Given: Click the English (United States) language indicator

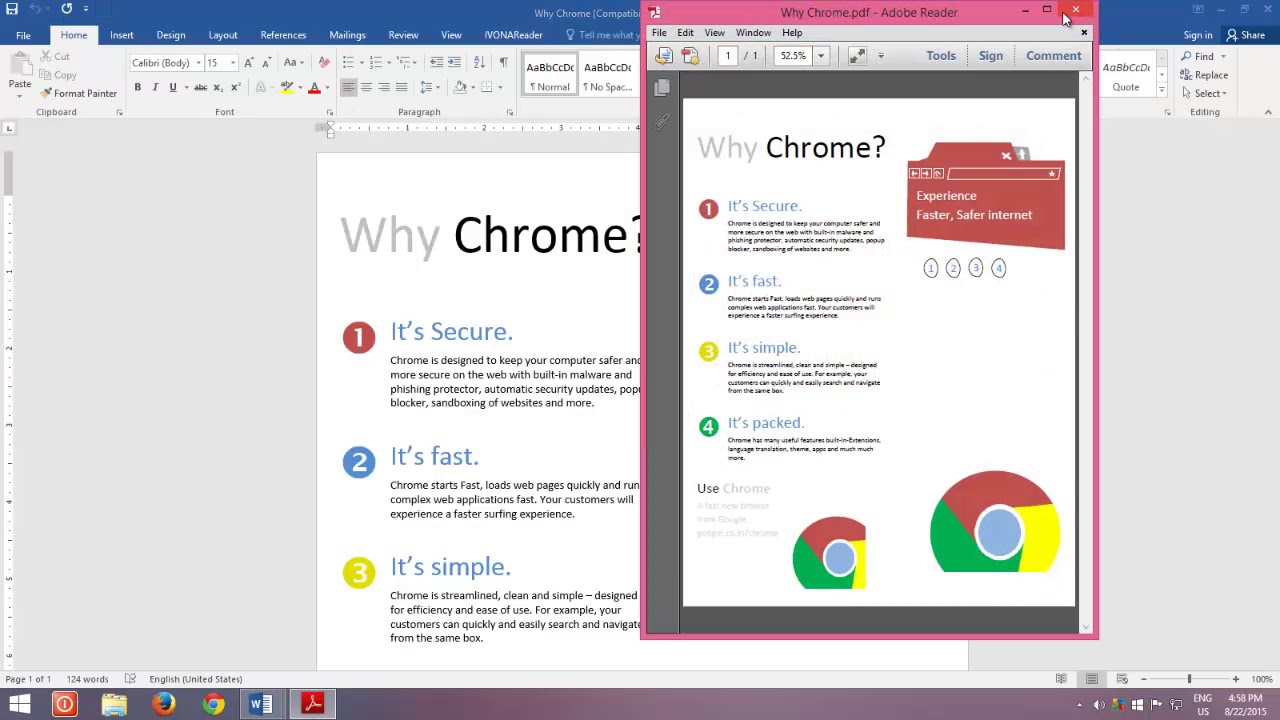Looking at the screenshot, I should pyautogui.click(x=196, y=679).
